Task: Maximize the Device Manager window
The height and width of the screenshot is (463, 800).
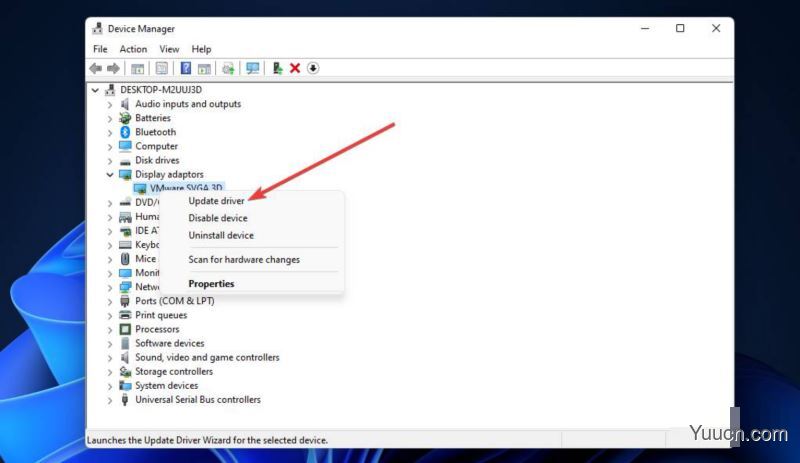Action: tap(680, 29)
